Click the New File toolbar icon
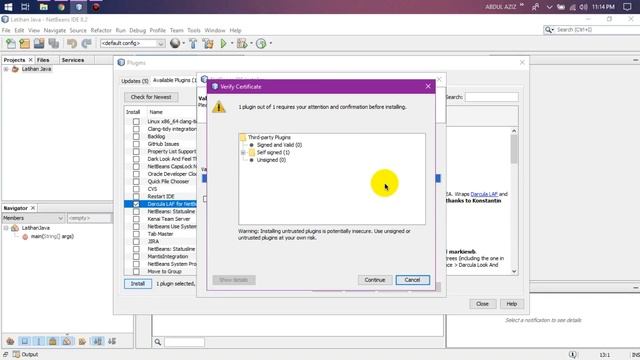Viewport: 640px width, 360px height. (11, 43)
